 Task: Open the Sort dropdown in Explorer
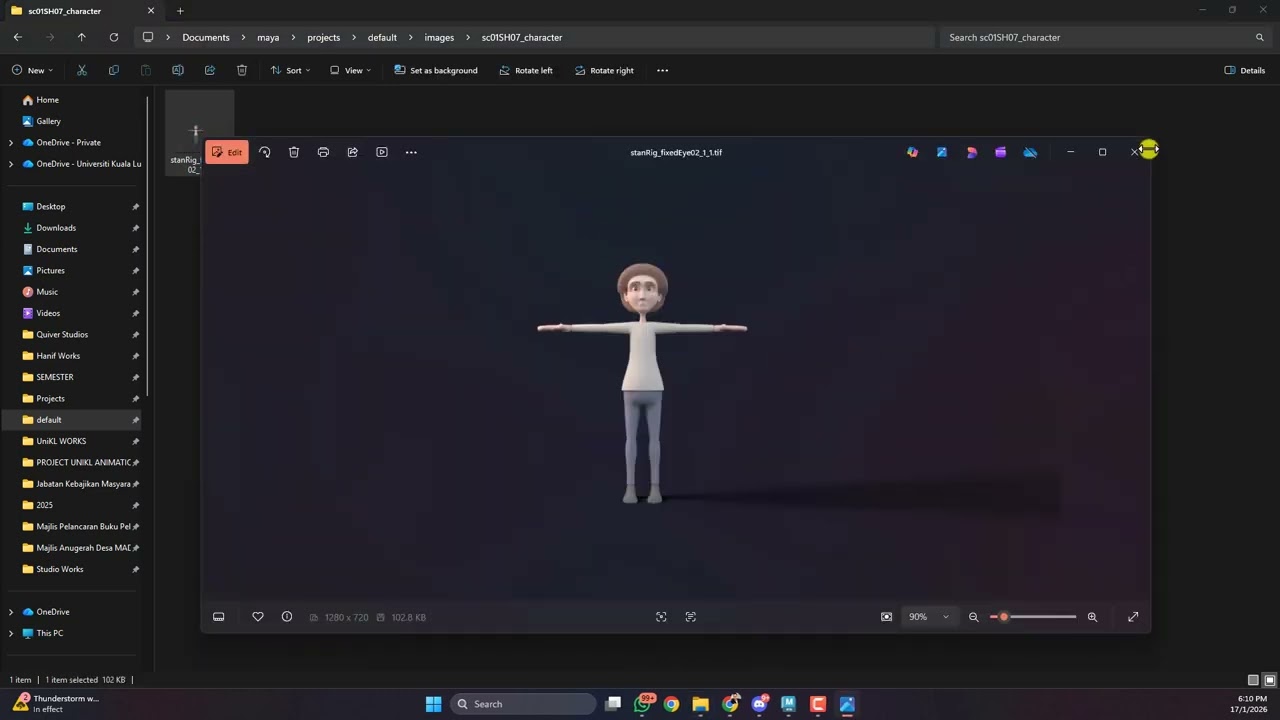291,70
